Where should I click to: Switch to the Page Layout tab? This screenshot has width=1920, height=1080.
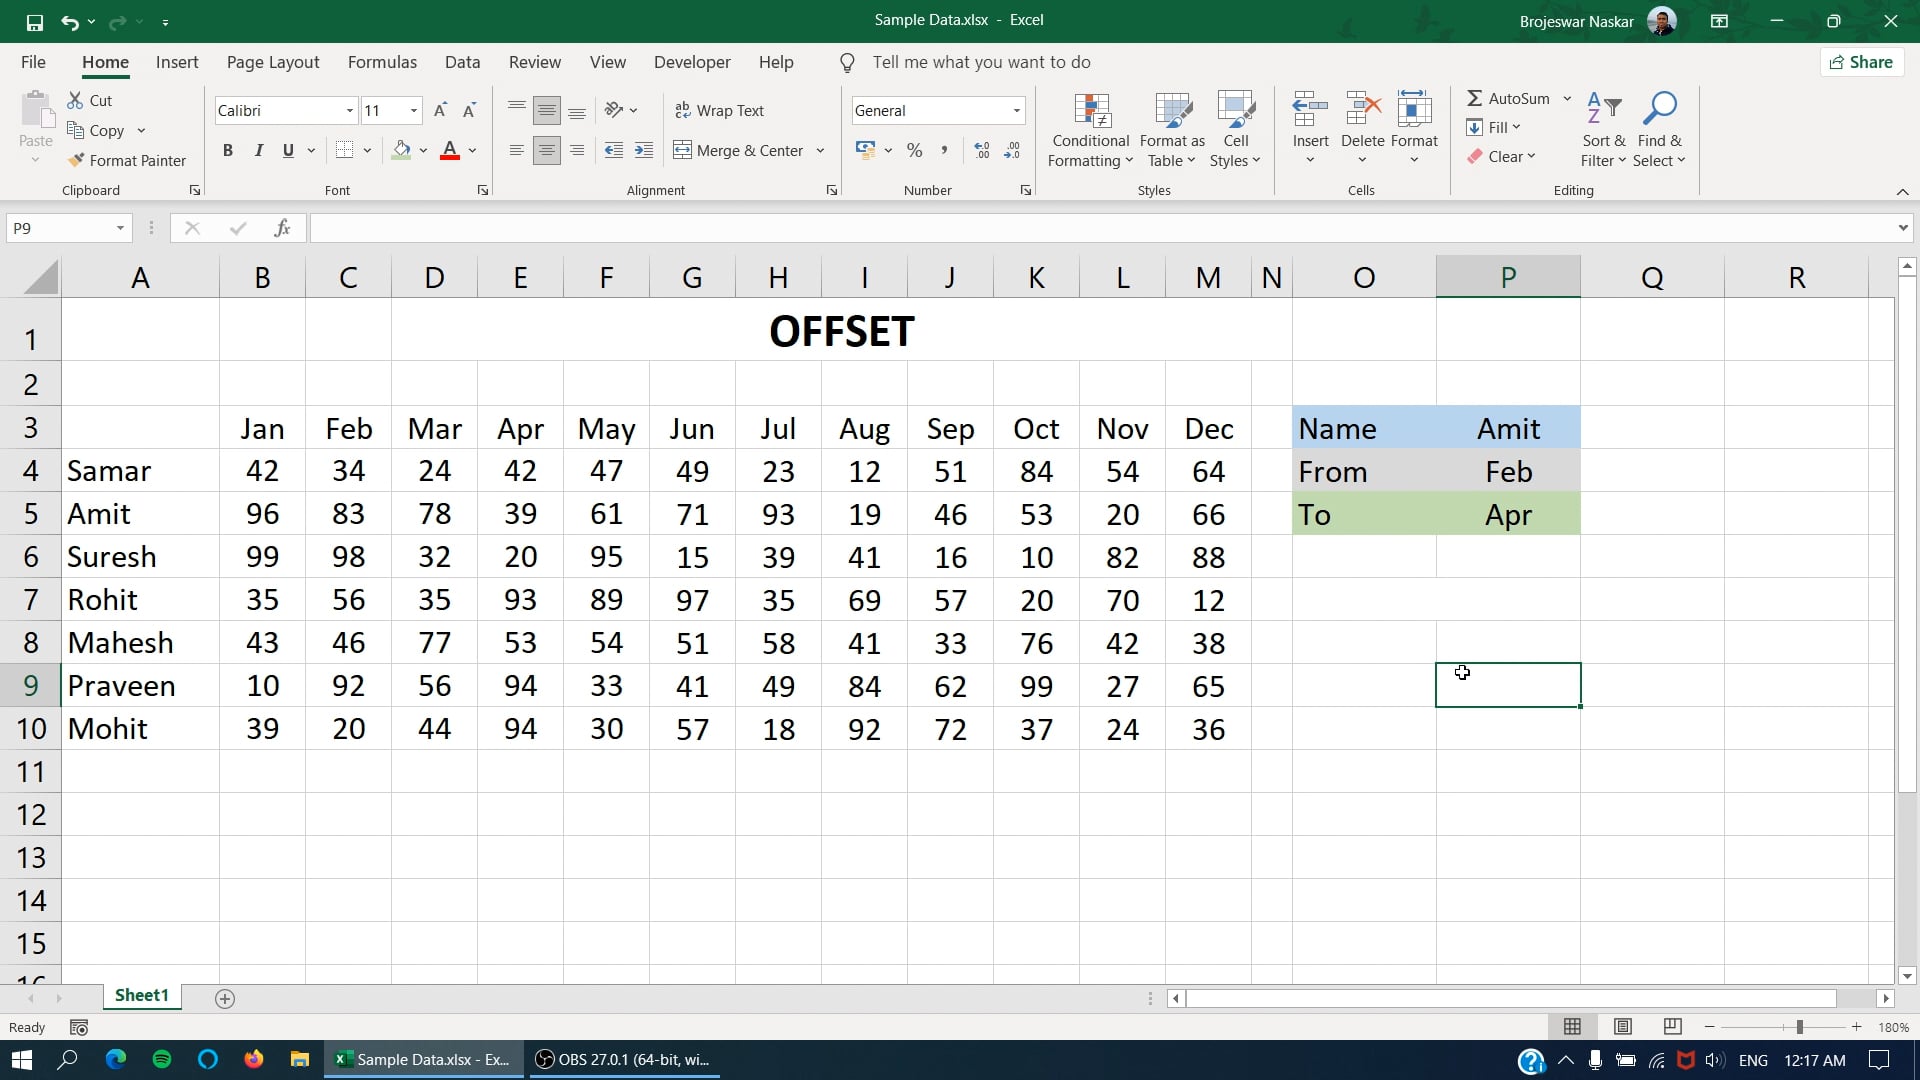point(273,62)
